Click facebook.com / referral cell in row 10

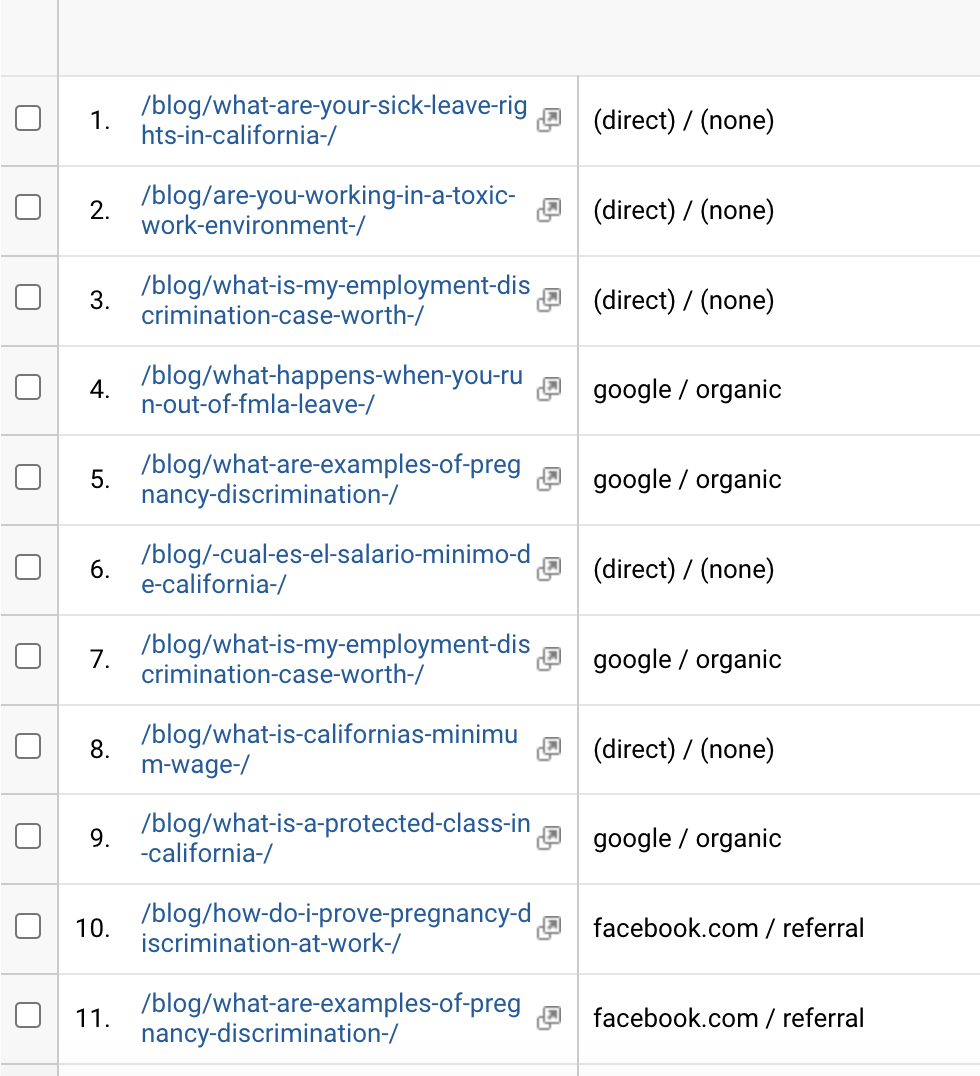[729, 928]
